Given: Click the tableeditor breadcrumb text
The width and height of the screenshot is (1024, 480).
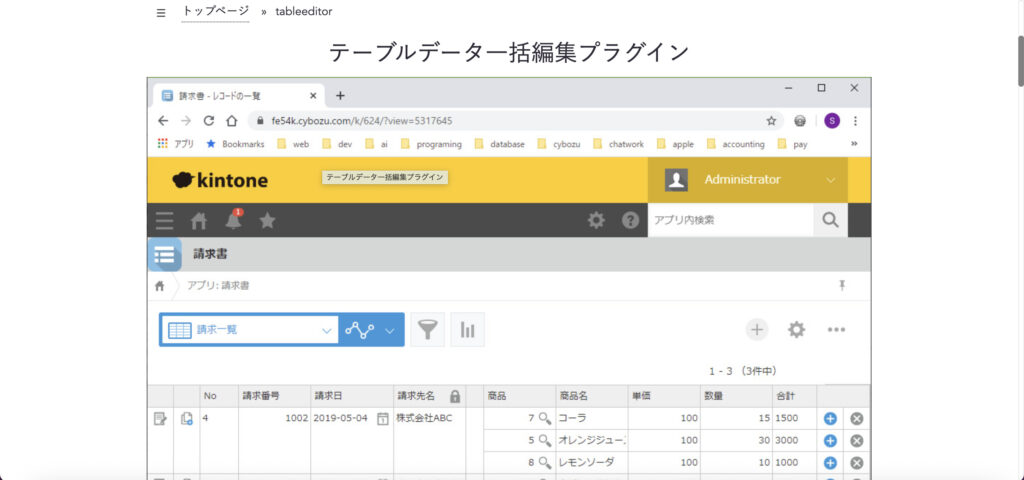Looking at the screenshot, I should [304, 12].
